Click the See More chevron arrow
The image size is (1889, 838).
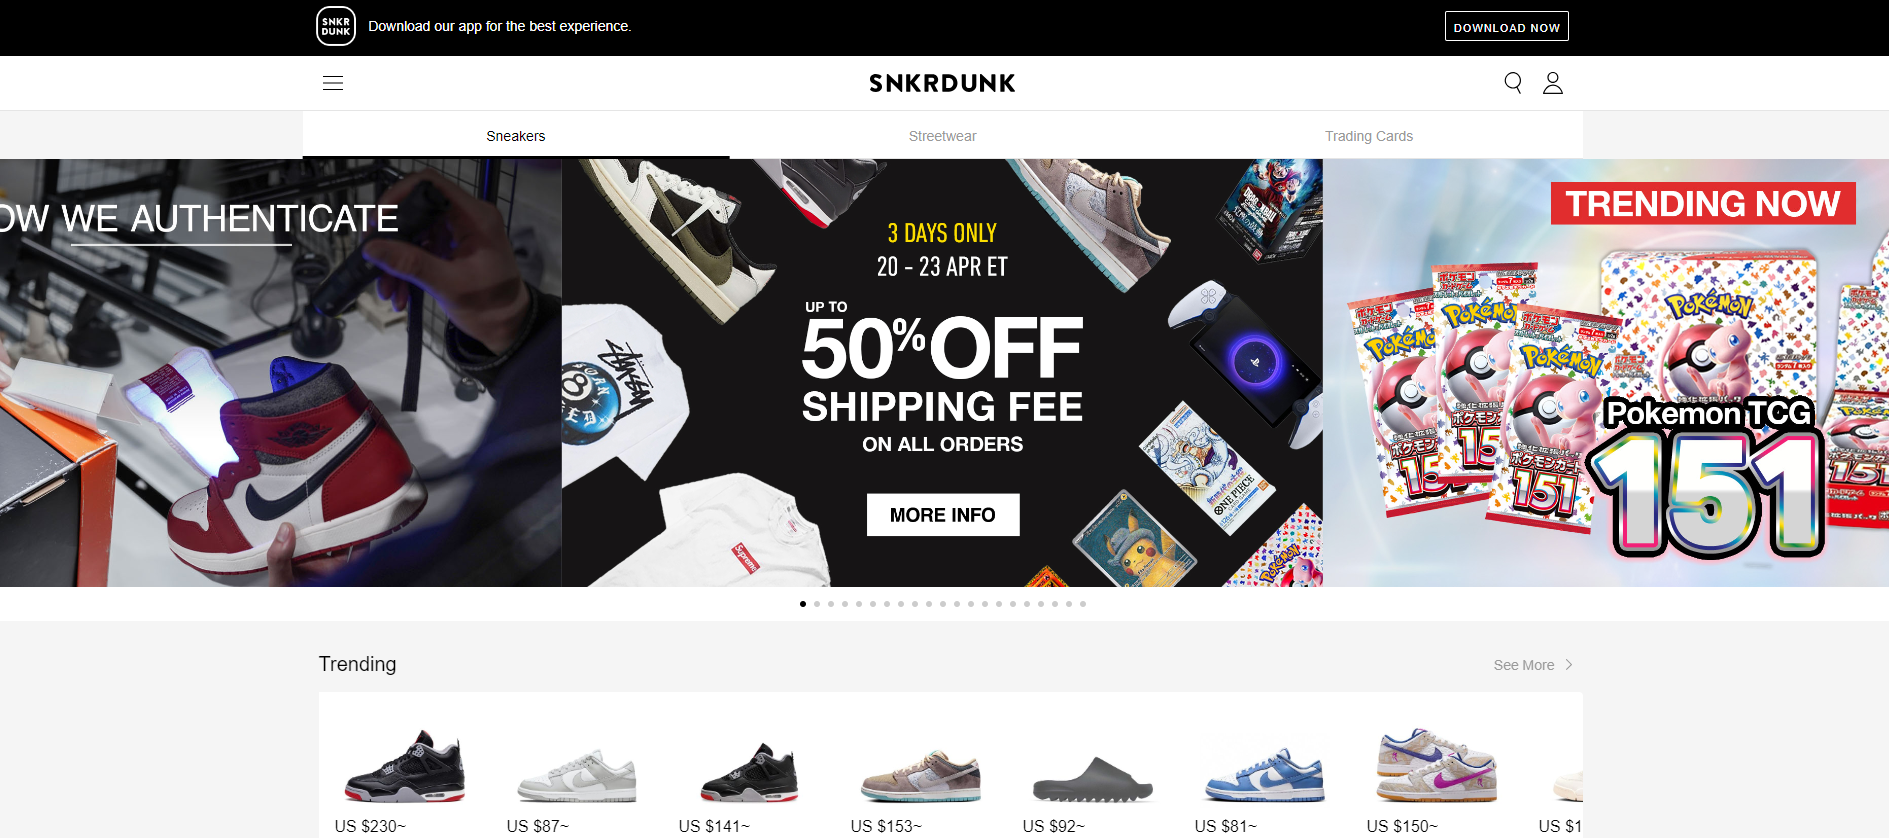[1569, 665]
